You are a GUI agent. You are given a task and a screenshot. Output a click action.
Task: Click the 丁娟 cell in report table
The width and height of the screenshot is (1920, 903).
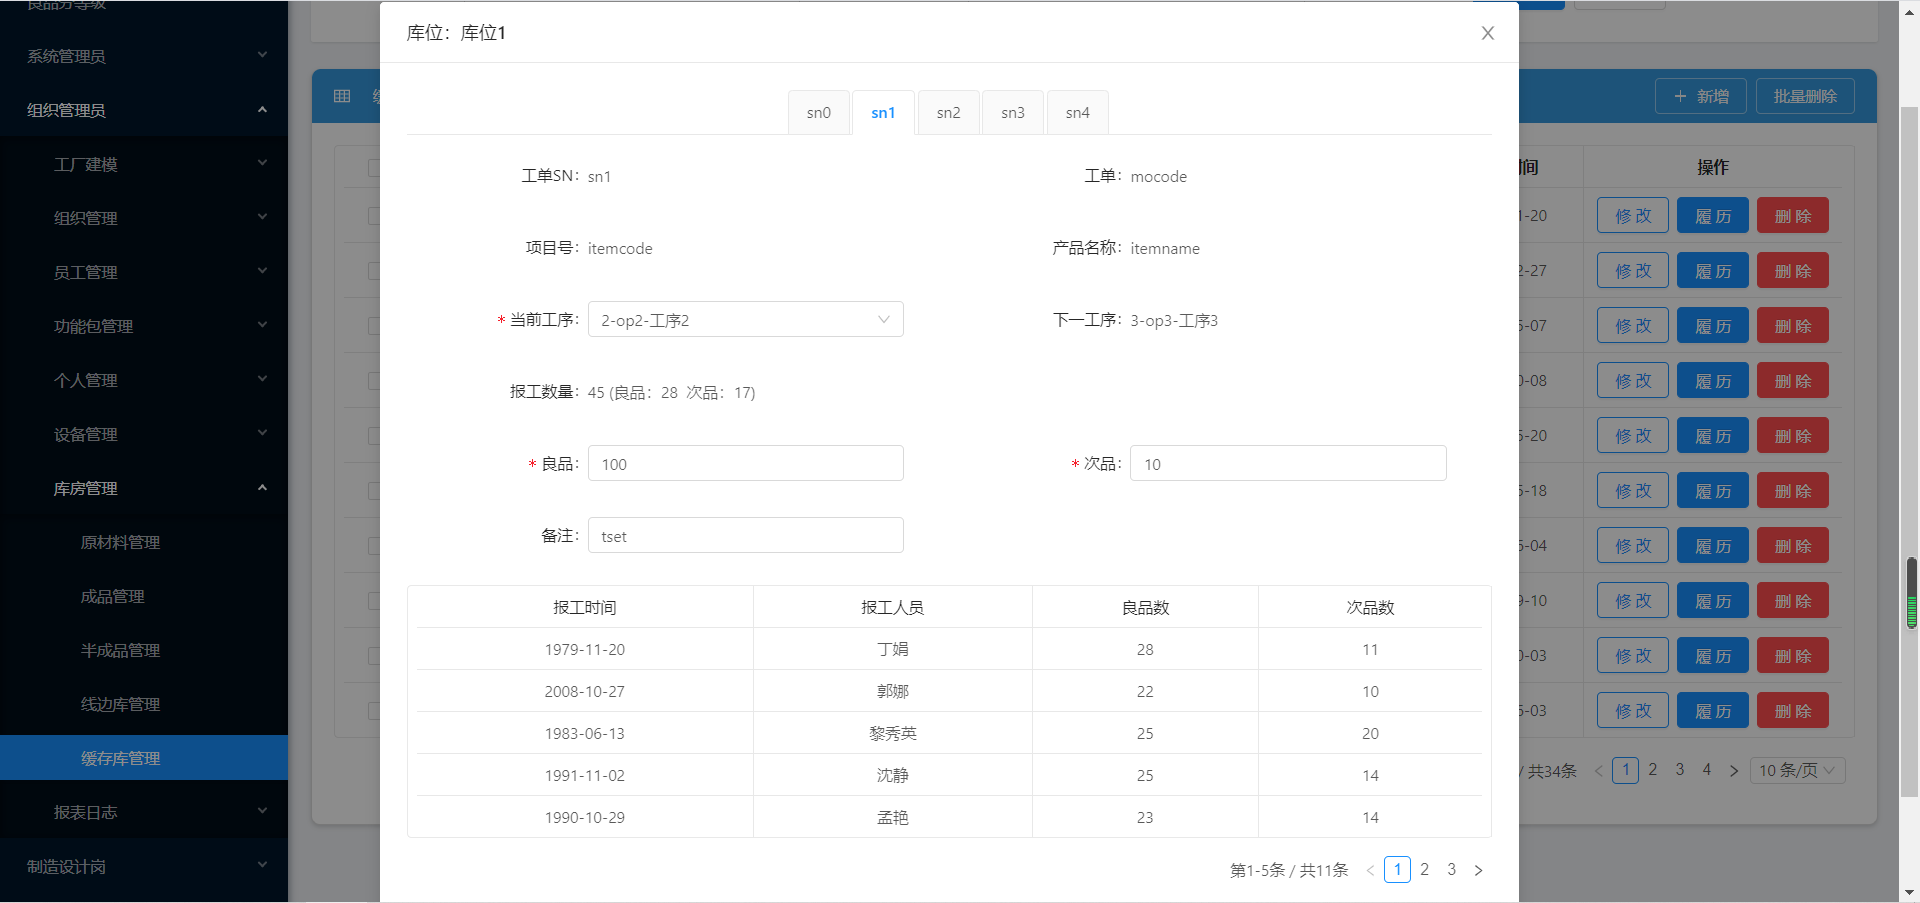pos(893,649)
